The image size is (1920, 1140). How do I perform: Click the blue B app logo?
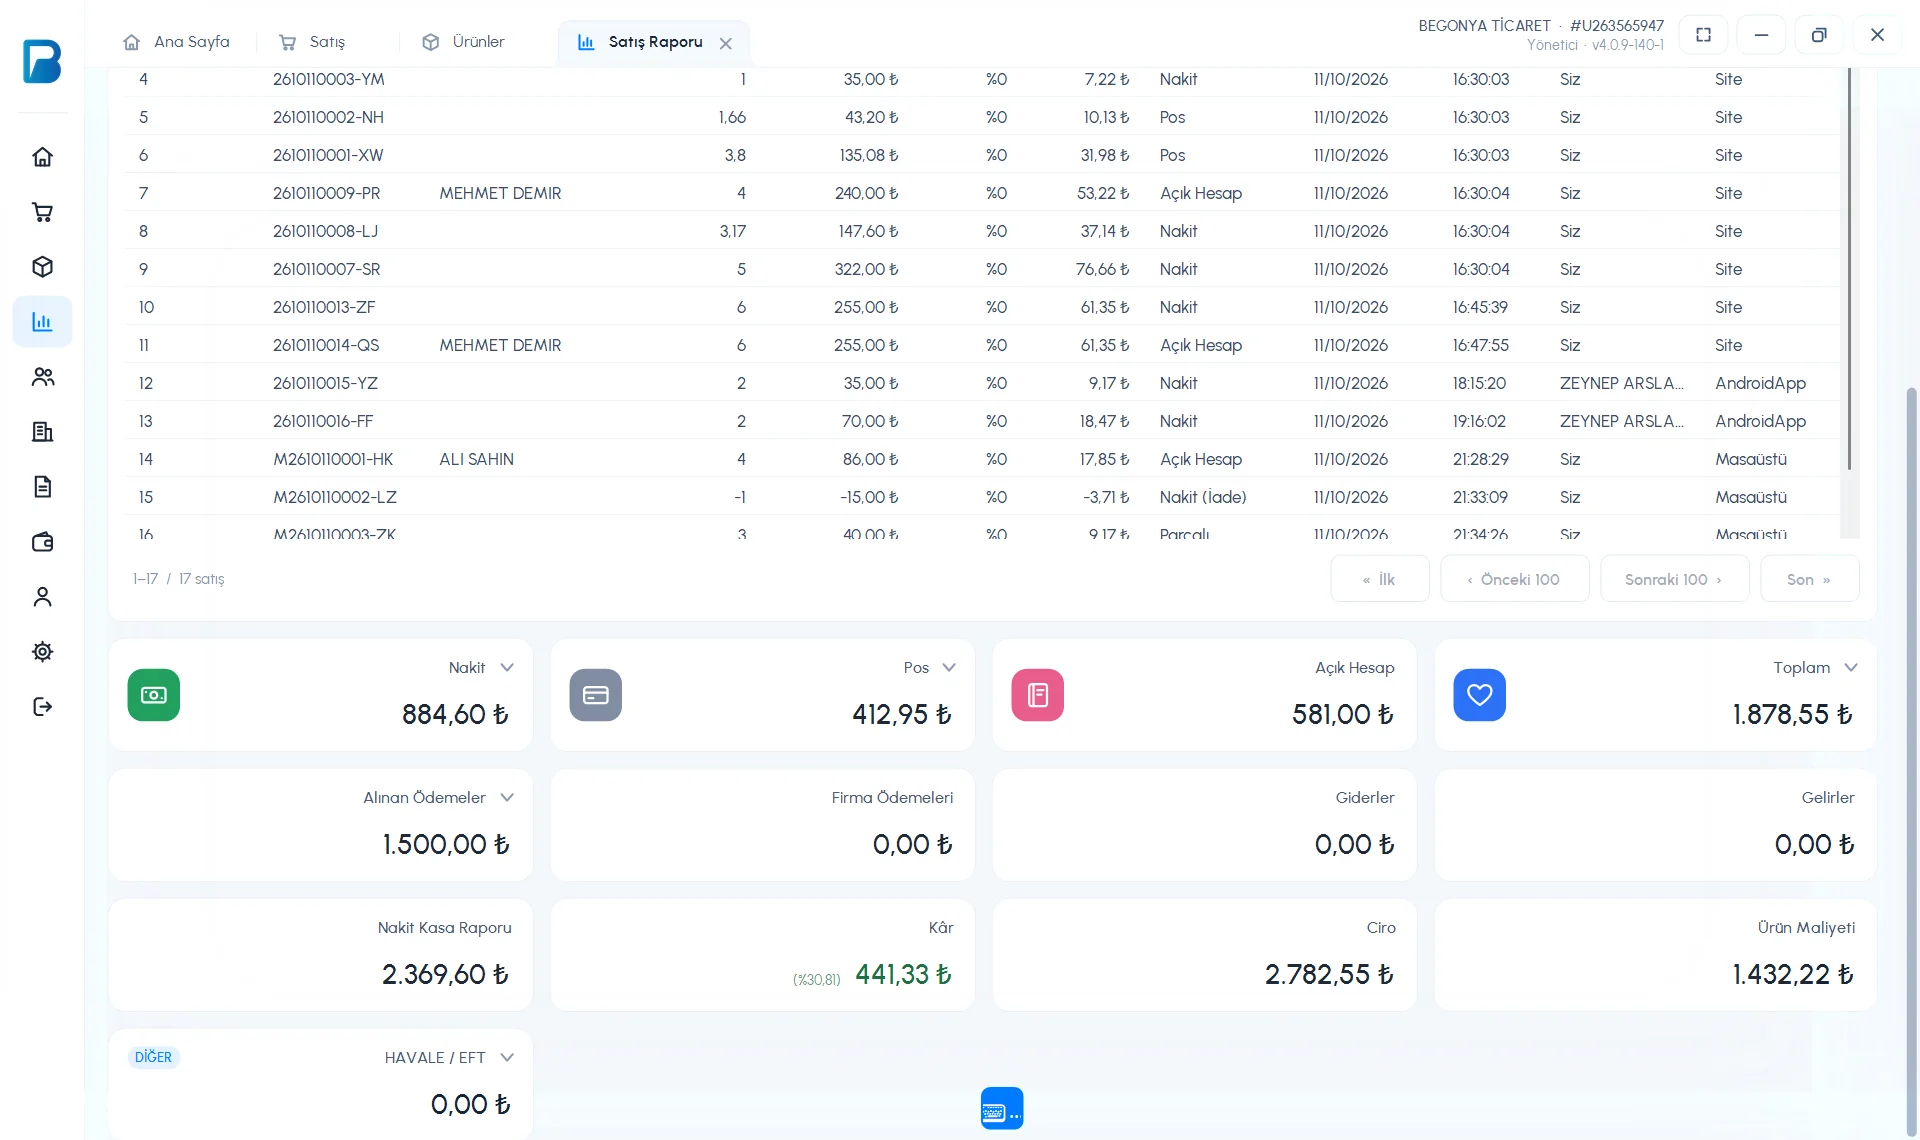click(x=42, y=61)
